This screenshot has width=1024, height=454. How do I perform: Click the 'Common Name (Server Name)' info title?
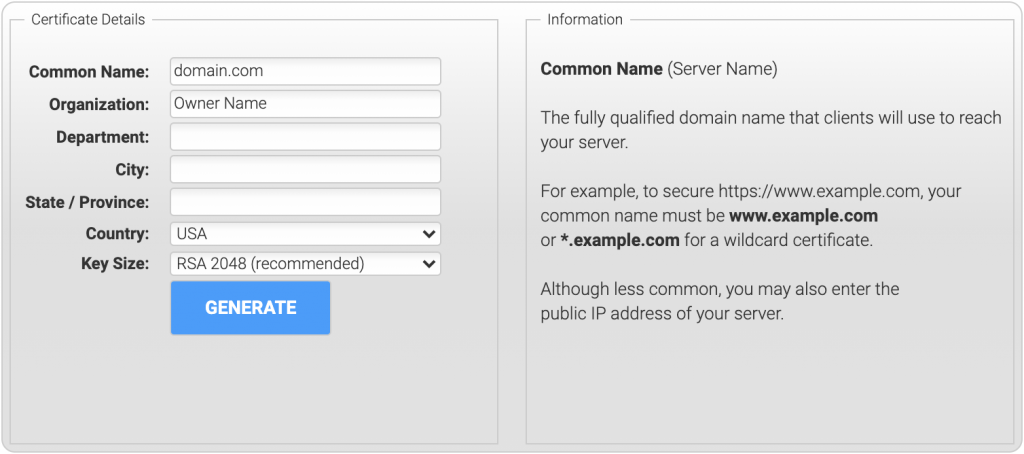click(x=659, y=69)
